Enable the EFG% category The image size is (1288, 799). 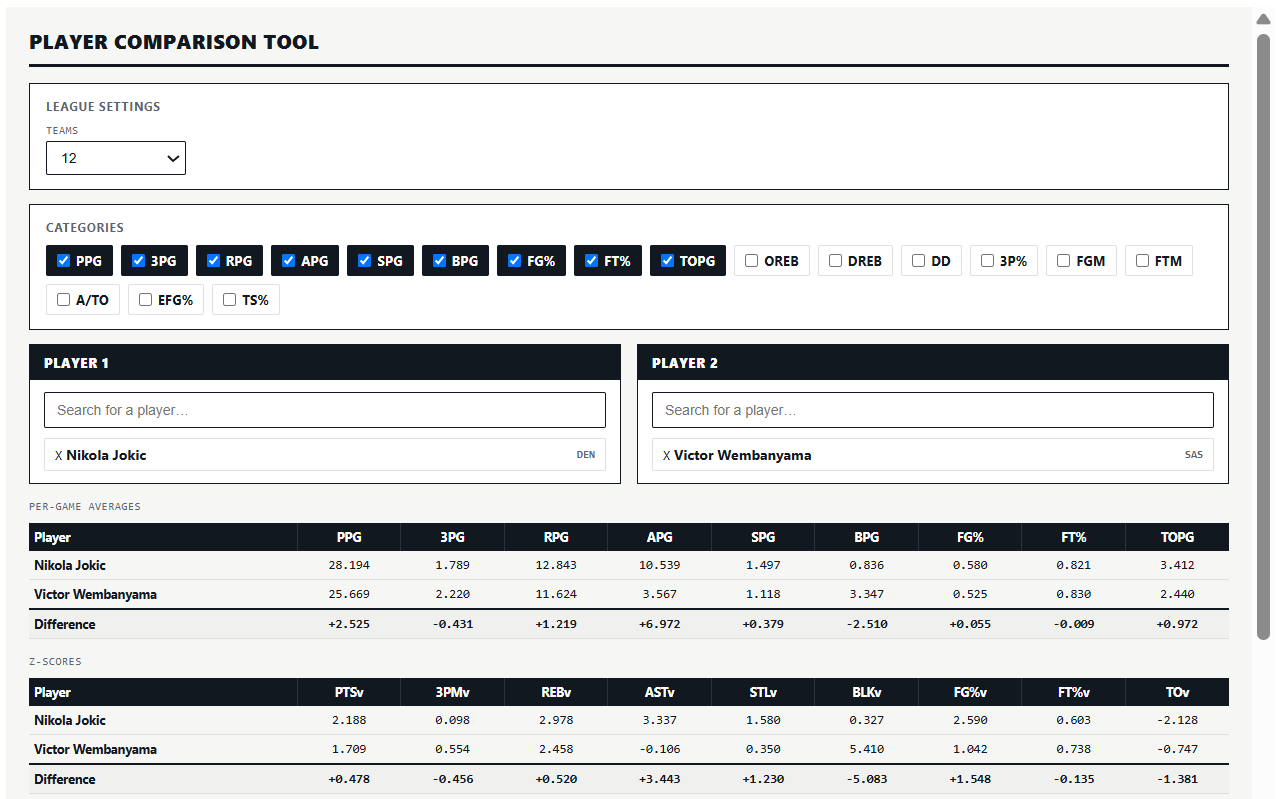(146, 300)
